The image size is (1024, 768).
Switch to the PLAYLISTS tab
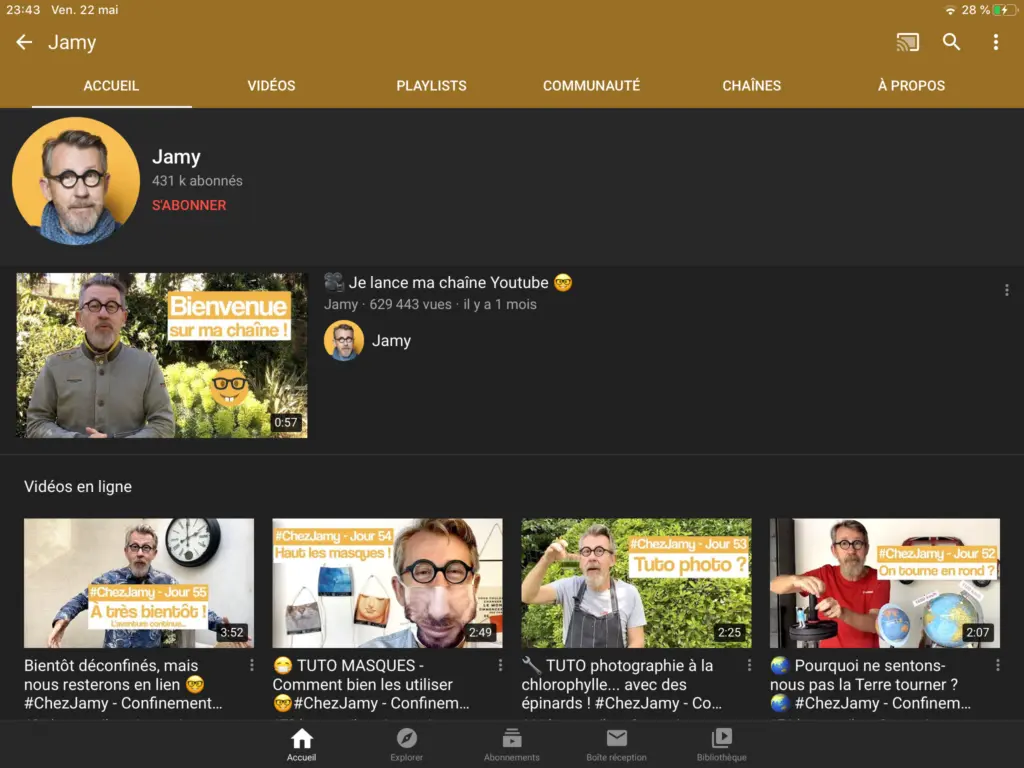tap(431, 86)
